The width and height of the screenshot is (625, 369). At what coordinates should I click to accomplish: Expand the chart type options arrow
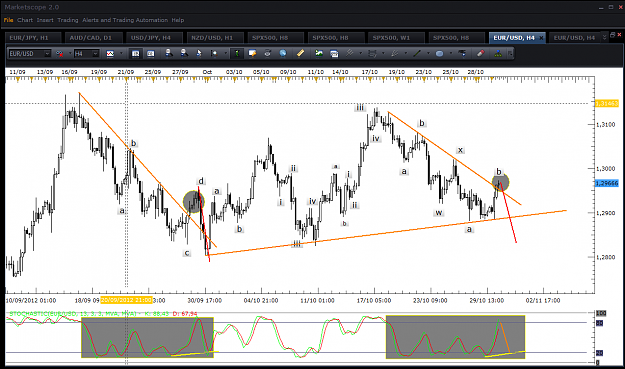coord(121,53)
